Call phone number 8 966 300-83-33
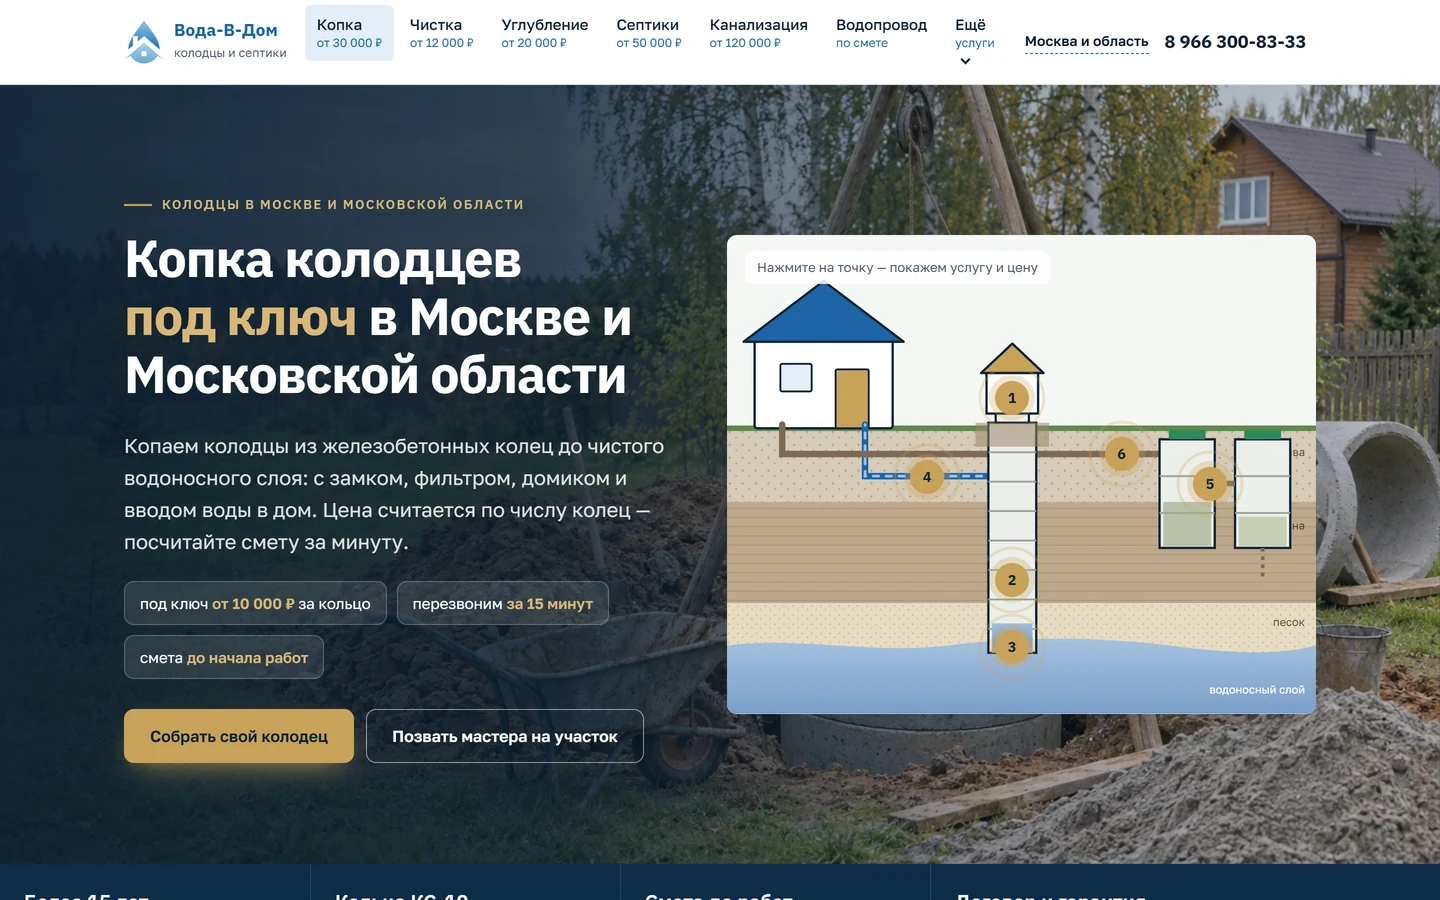The image size is (1440, 900). pos(1235,42)
